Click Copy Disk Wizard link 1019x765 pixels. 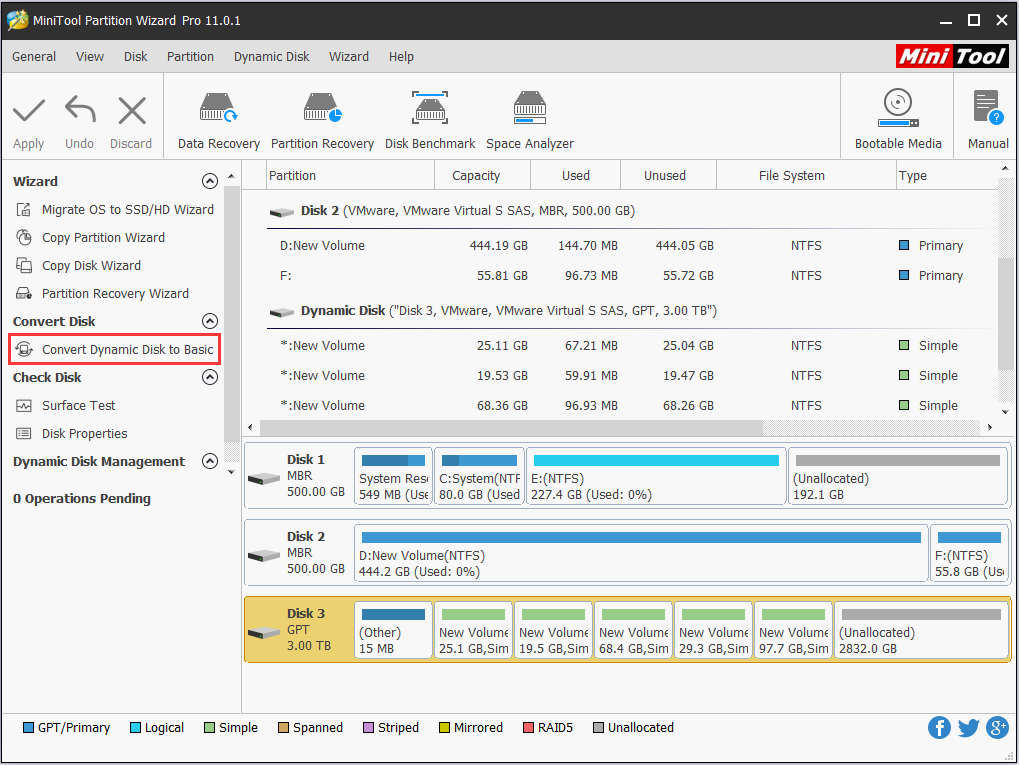(x=91, y=266)
